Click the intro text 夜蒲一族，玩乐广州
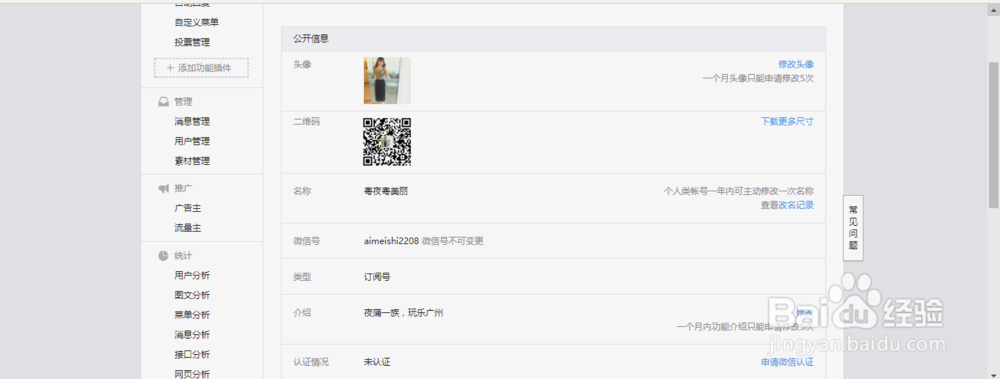 coord(403,313)
